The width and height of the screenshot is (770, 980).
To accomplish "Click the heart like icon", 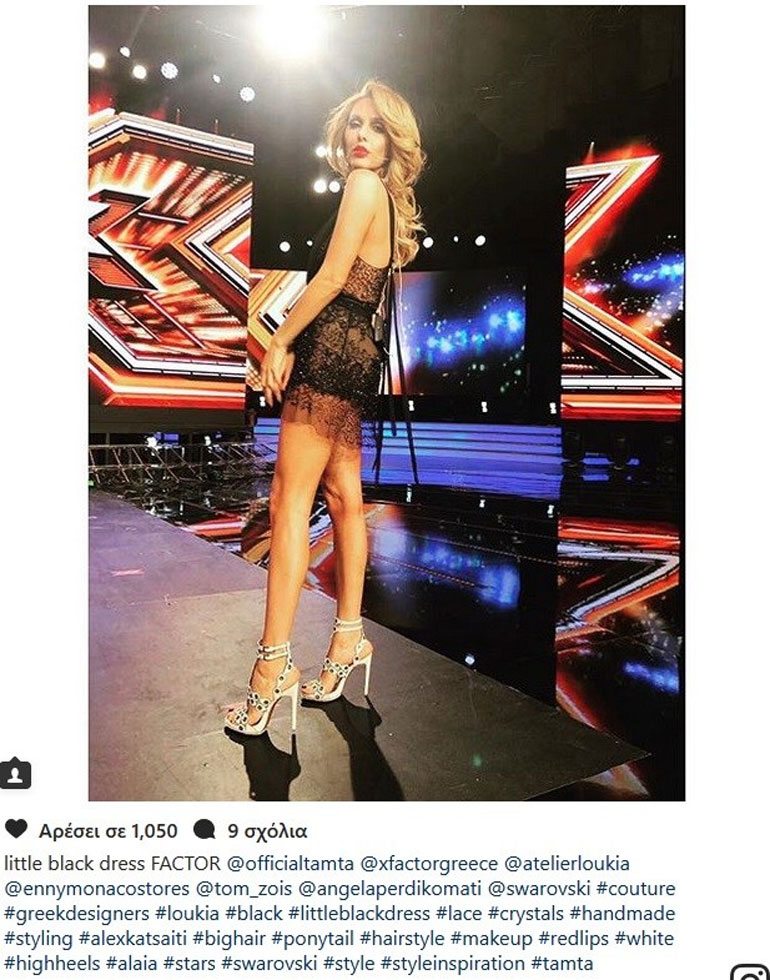I will [16, 829].
